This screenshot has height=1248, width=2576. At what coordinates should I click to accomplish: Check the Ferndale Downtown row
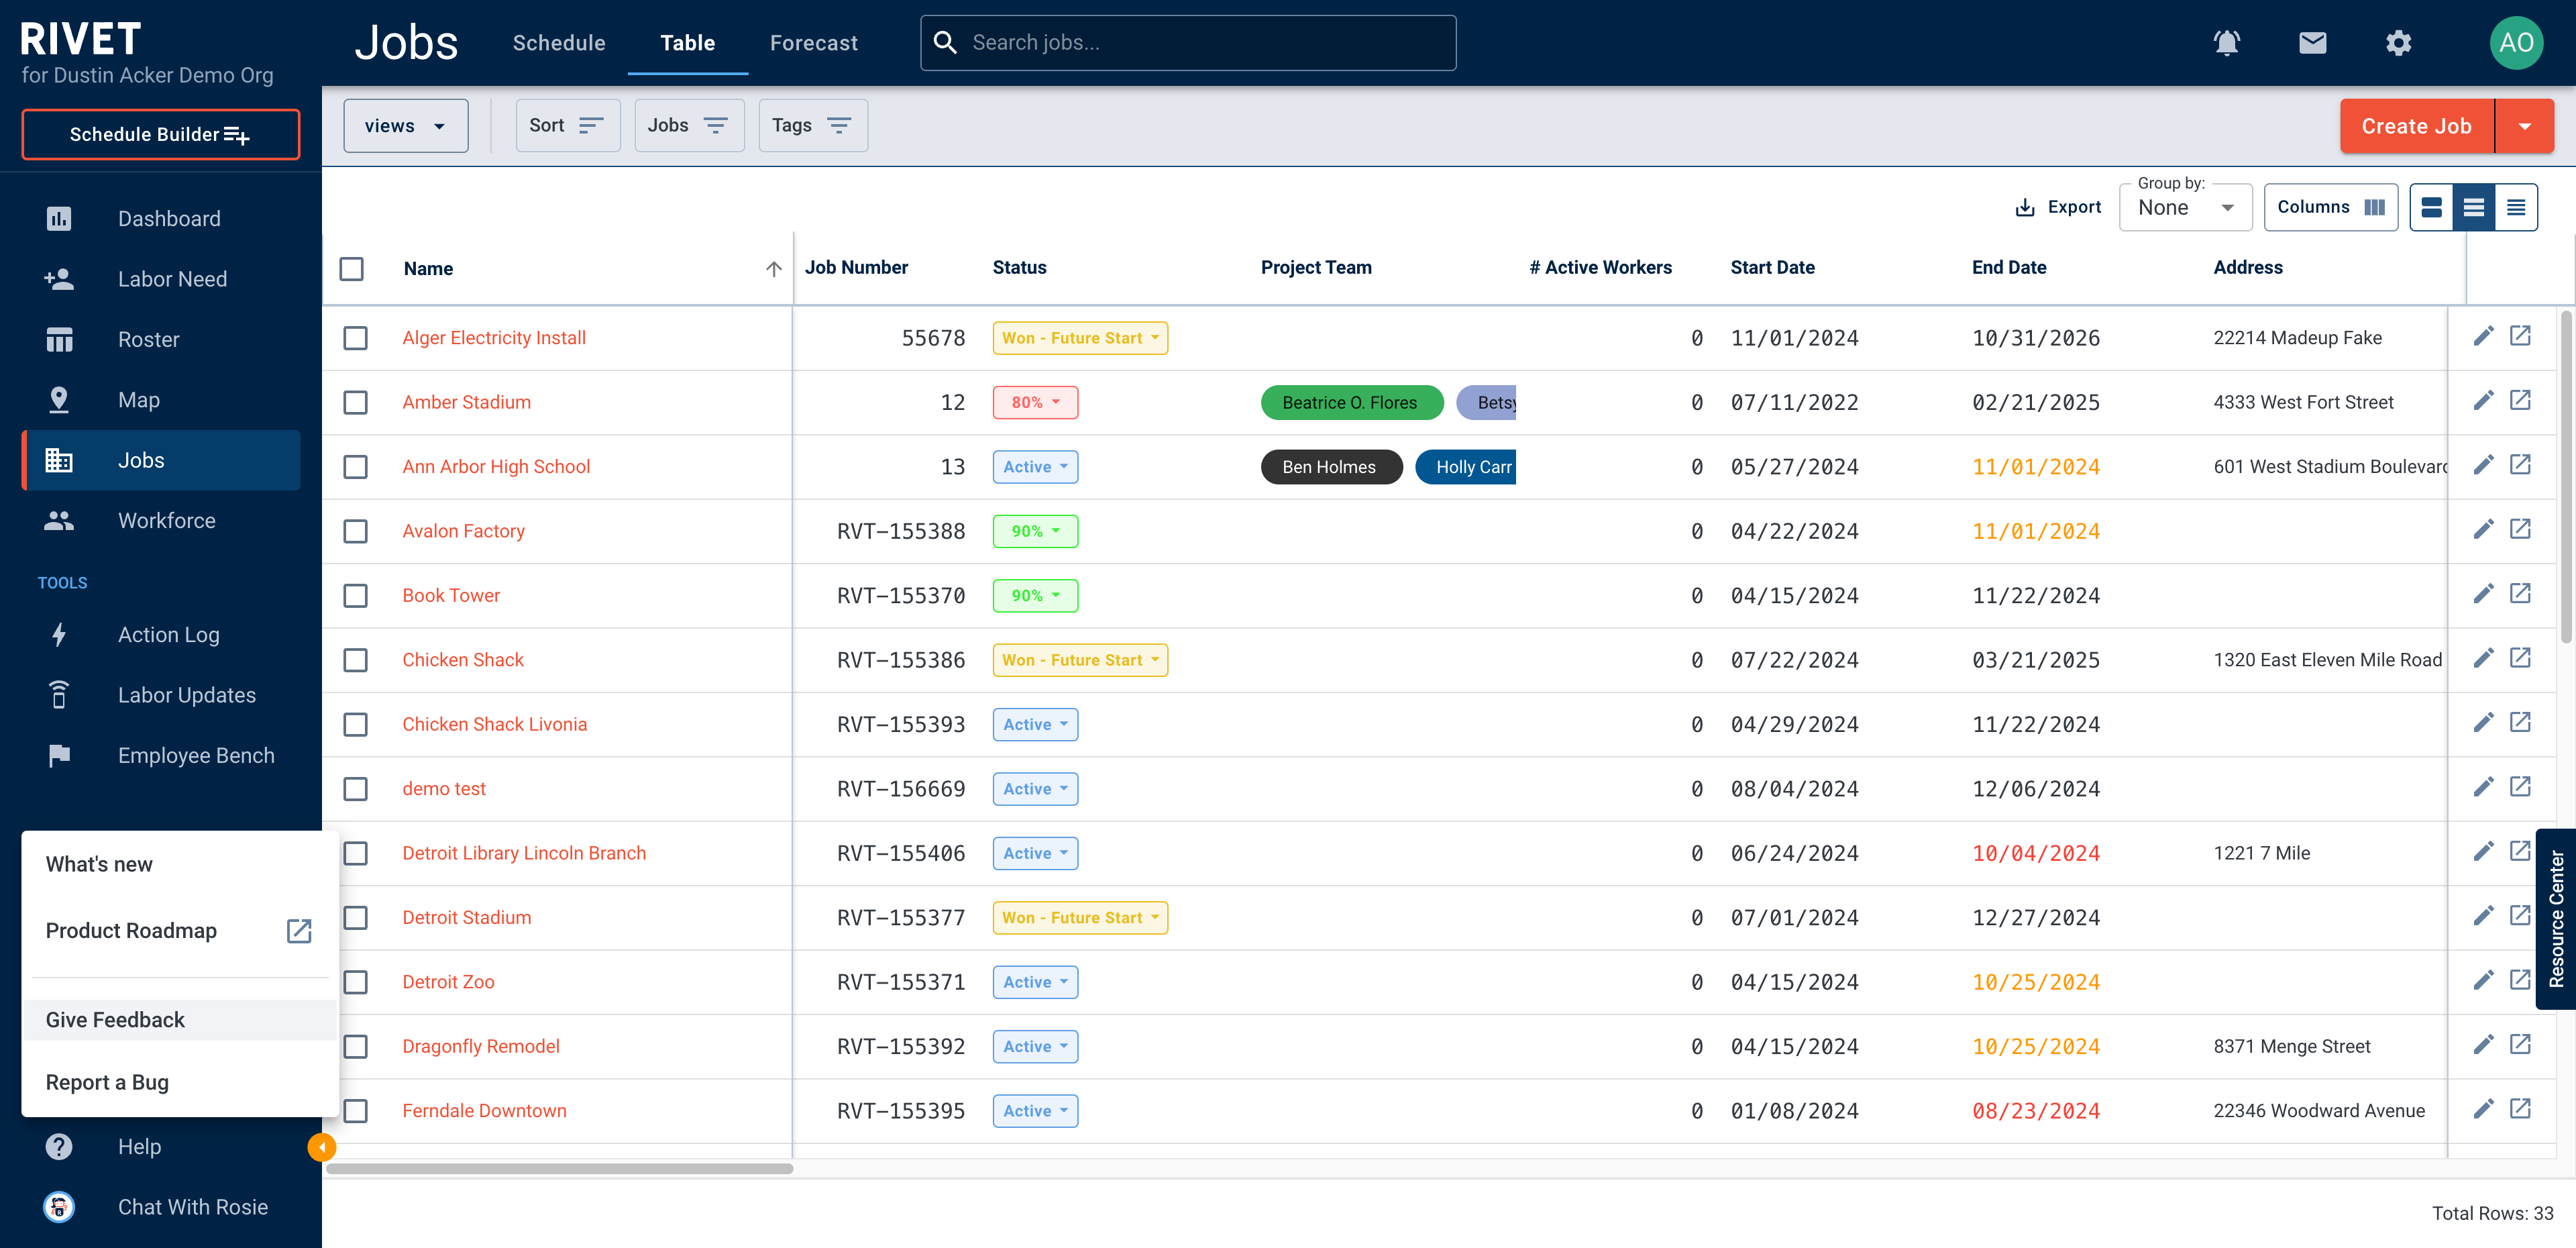coord(355,1111)
